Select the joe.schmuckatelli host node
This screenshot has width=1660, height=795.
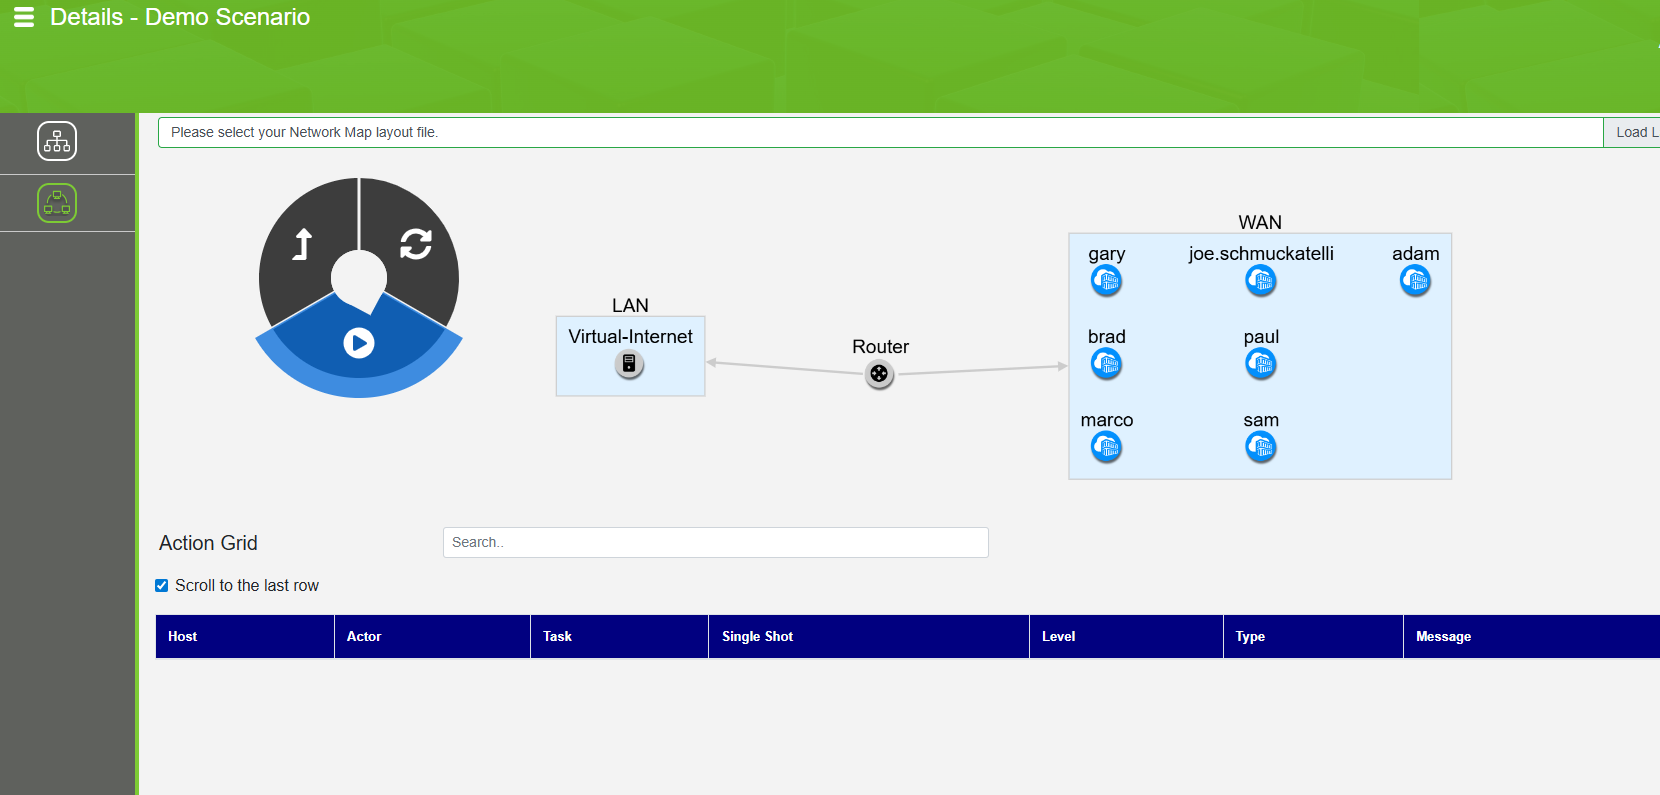pos(1260,281)
